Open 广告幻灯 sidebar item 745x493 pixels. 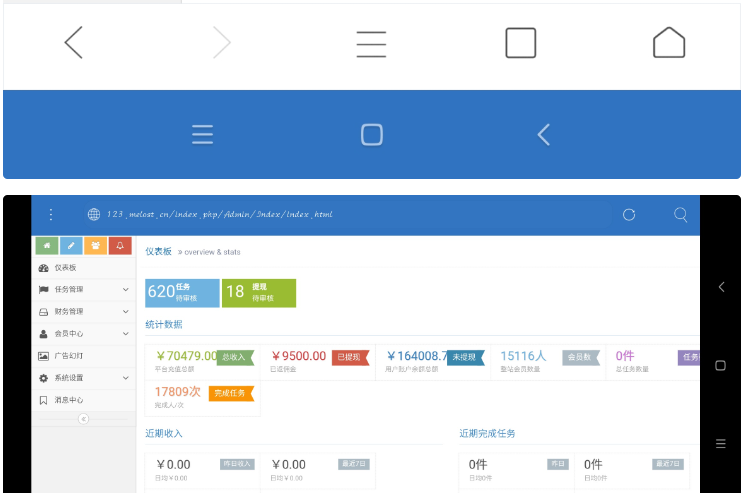click(x=84, y=356)
